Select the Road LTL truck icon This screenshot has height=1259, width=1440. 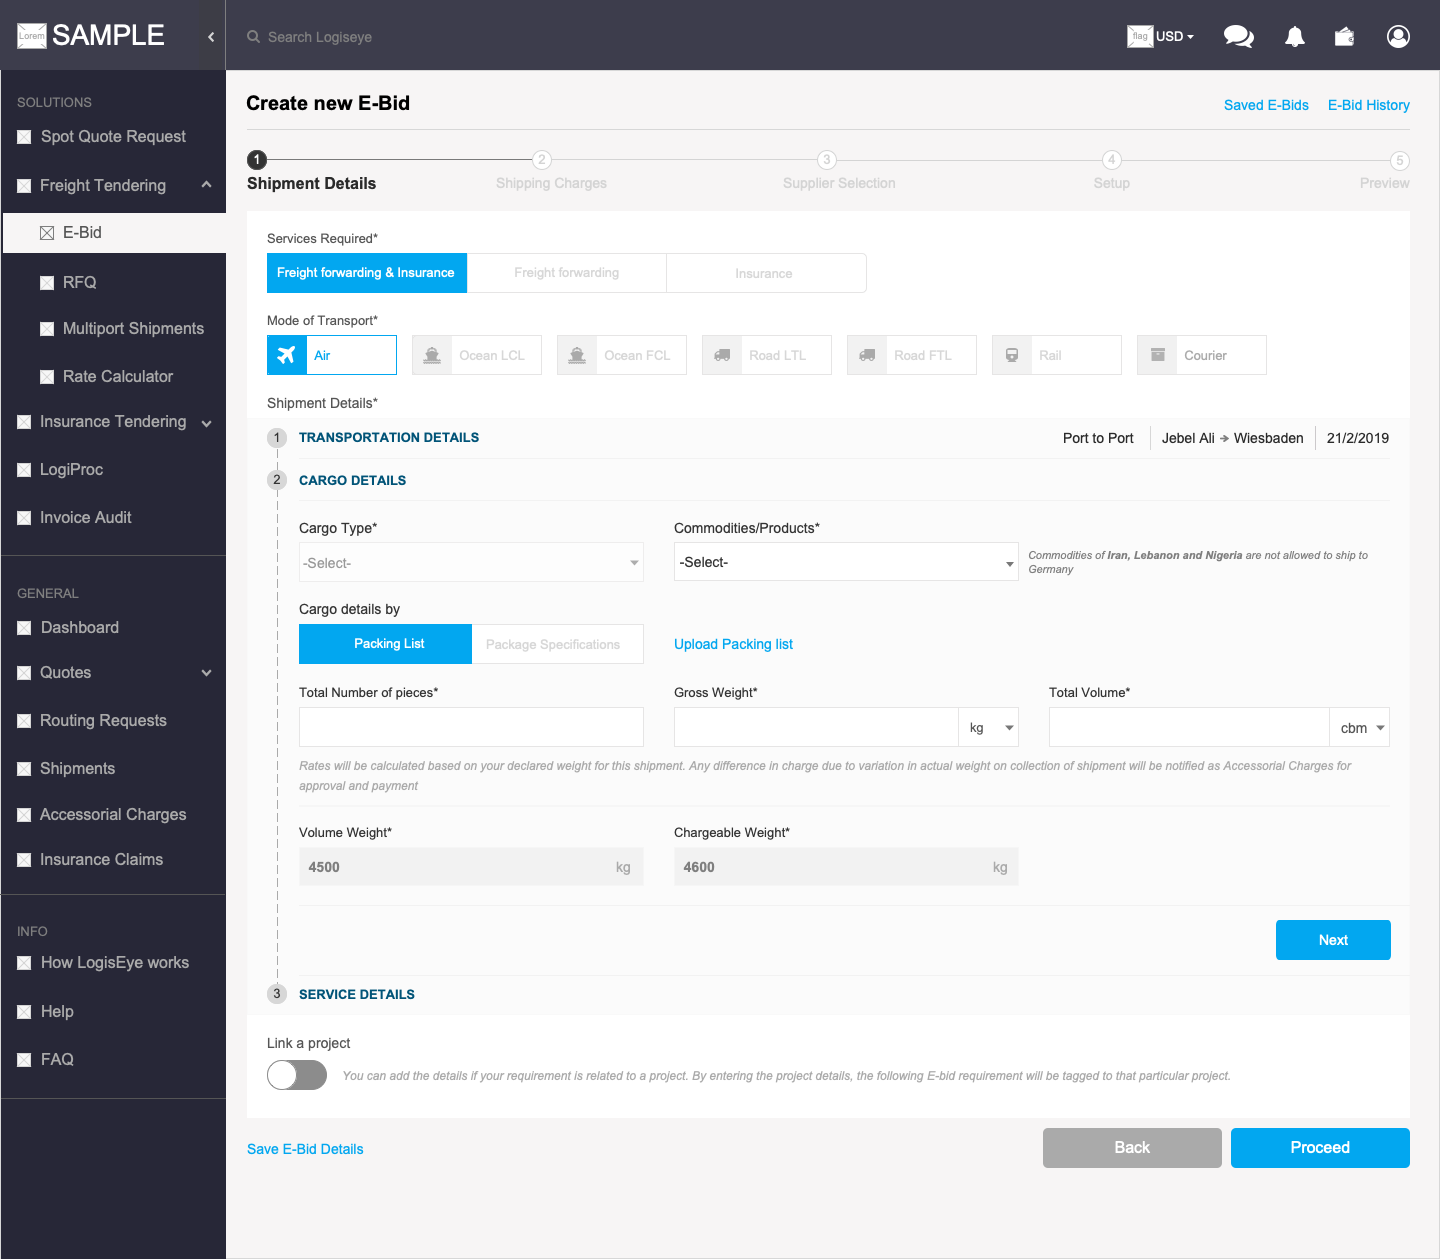[x=722, y=355]
